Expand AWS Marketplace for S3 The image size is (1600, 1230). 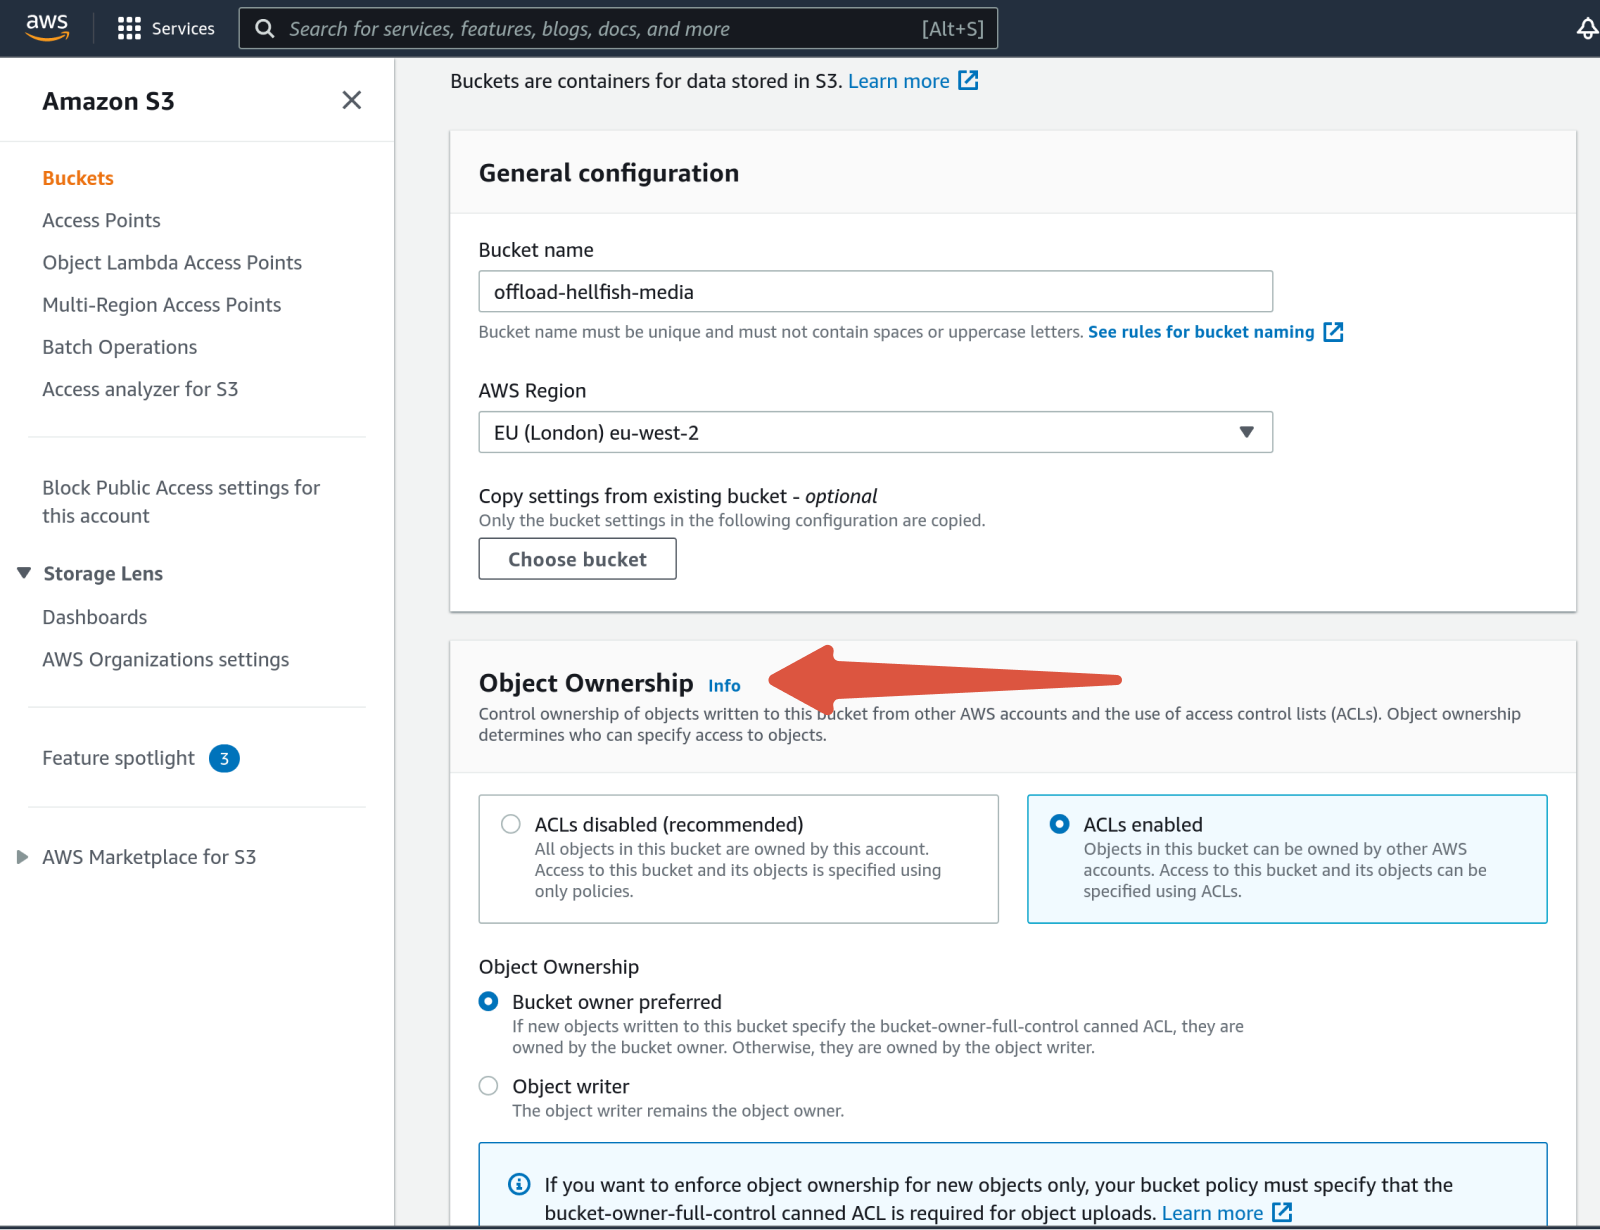click(x=22, y=856)
